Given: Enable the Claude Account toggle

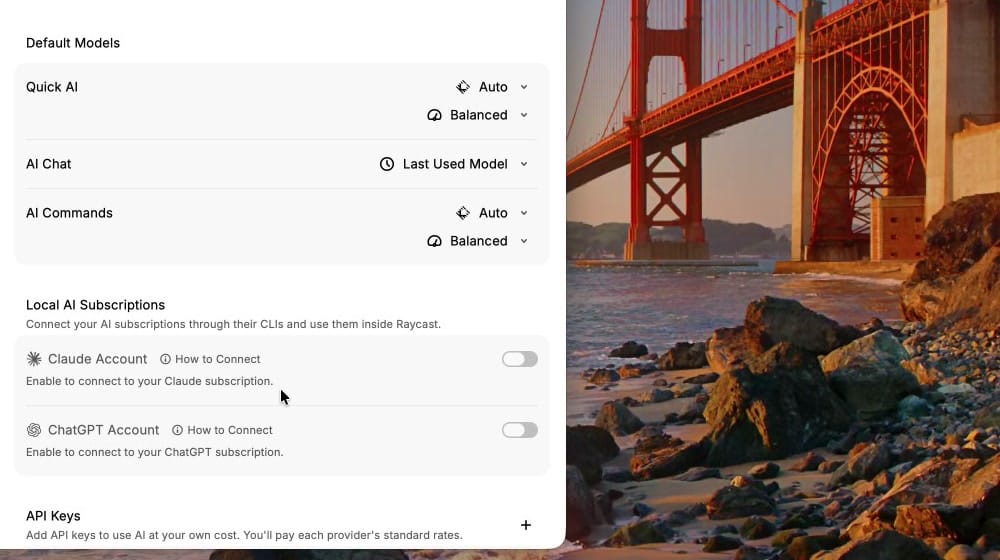Looking at the screenshot, I should pyautogui.click(x=519, y=359).
